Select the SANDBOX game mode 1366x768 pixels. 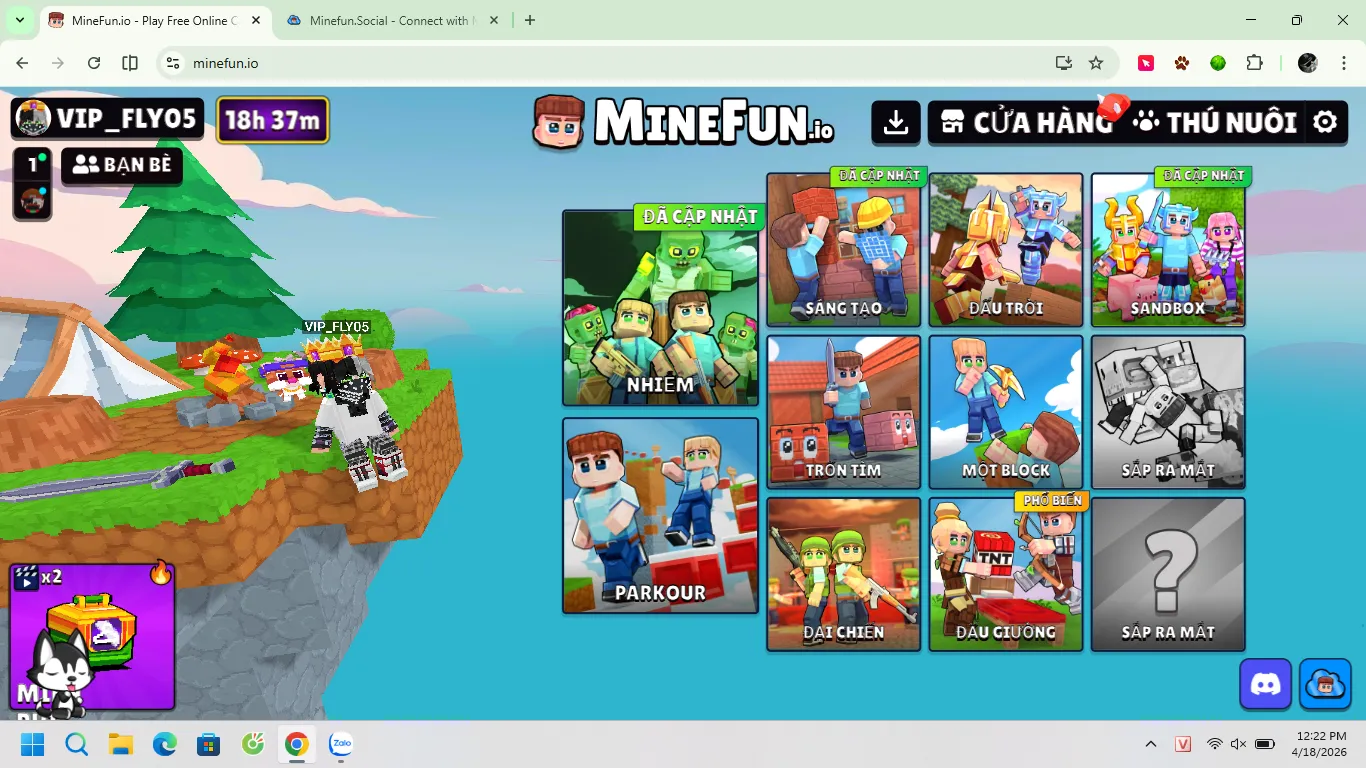click(1168, 250)
